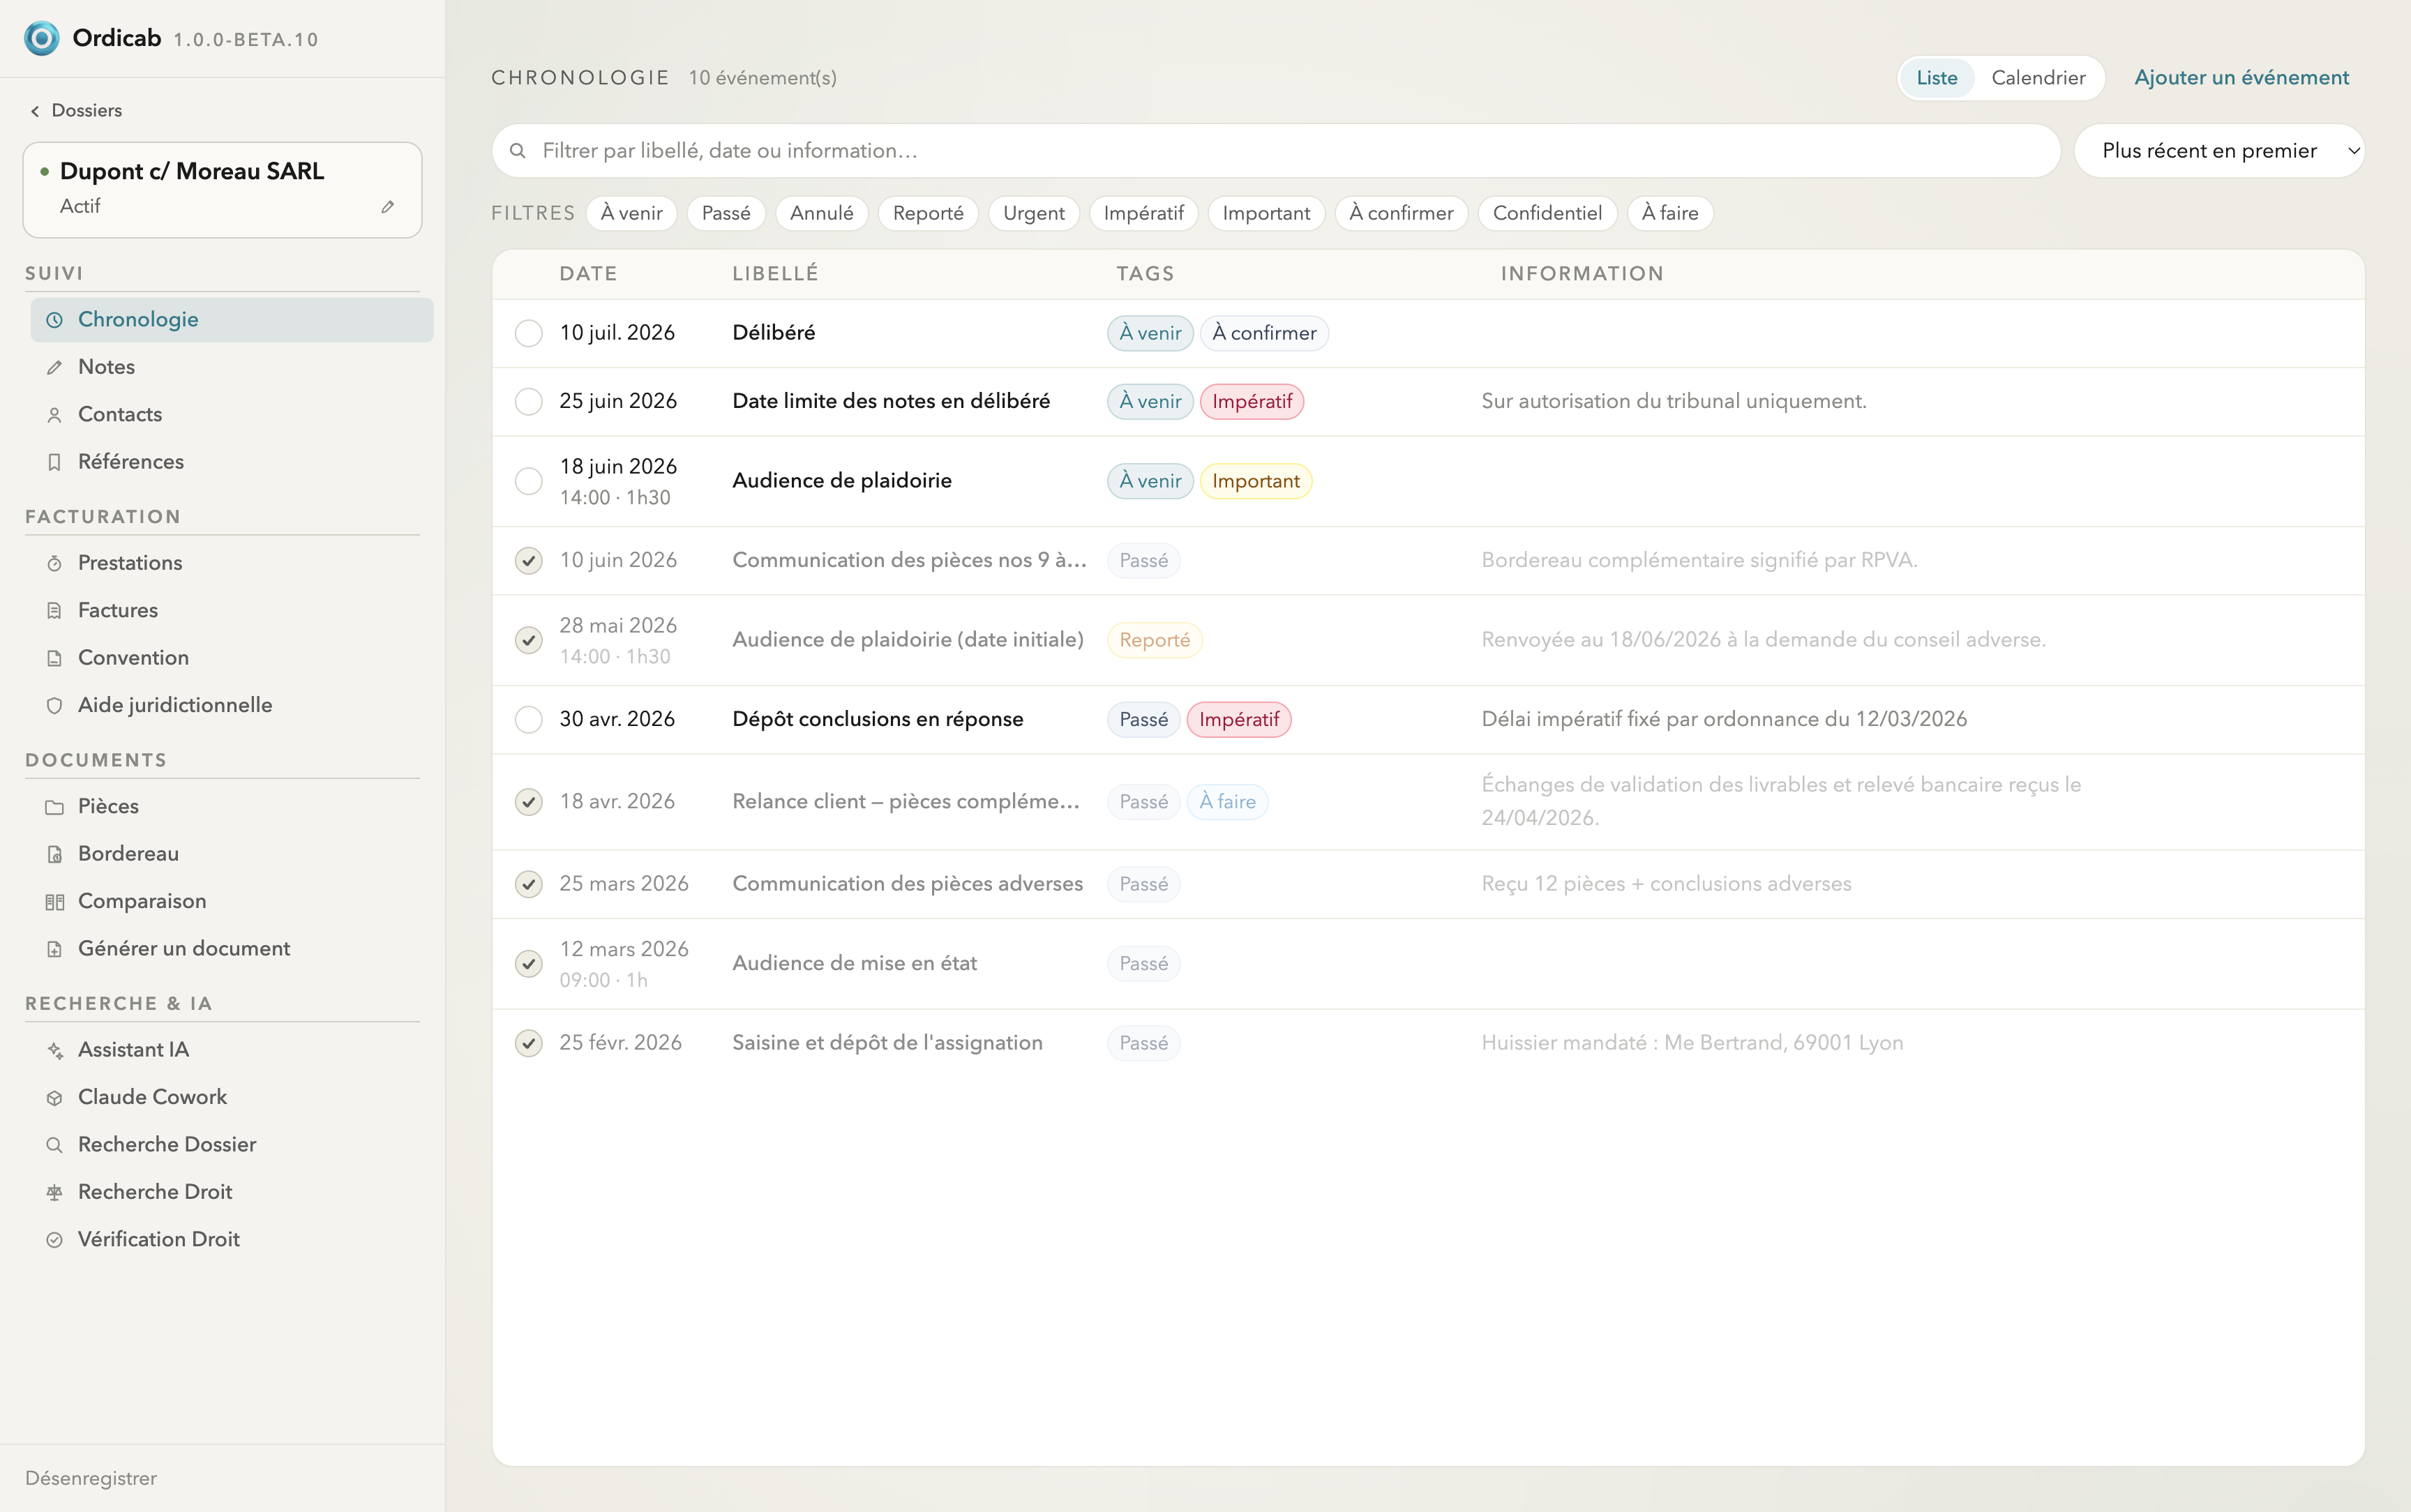The width and height of the screenshot is (2411, 1512).
Task: Click the back chevron beside Dossiers
Action: 35,111
